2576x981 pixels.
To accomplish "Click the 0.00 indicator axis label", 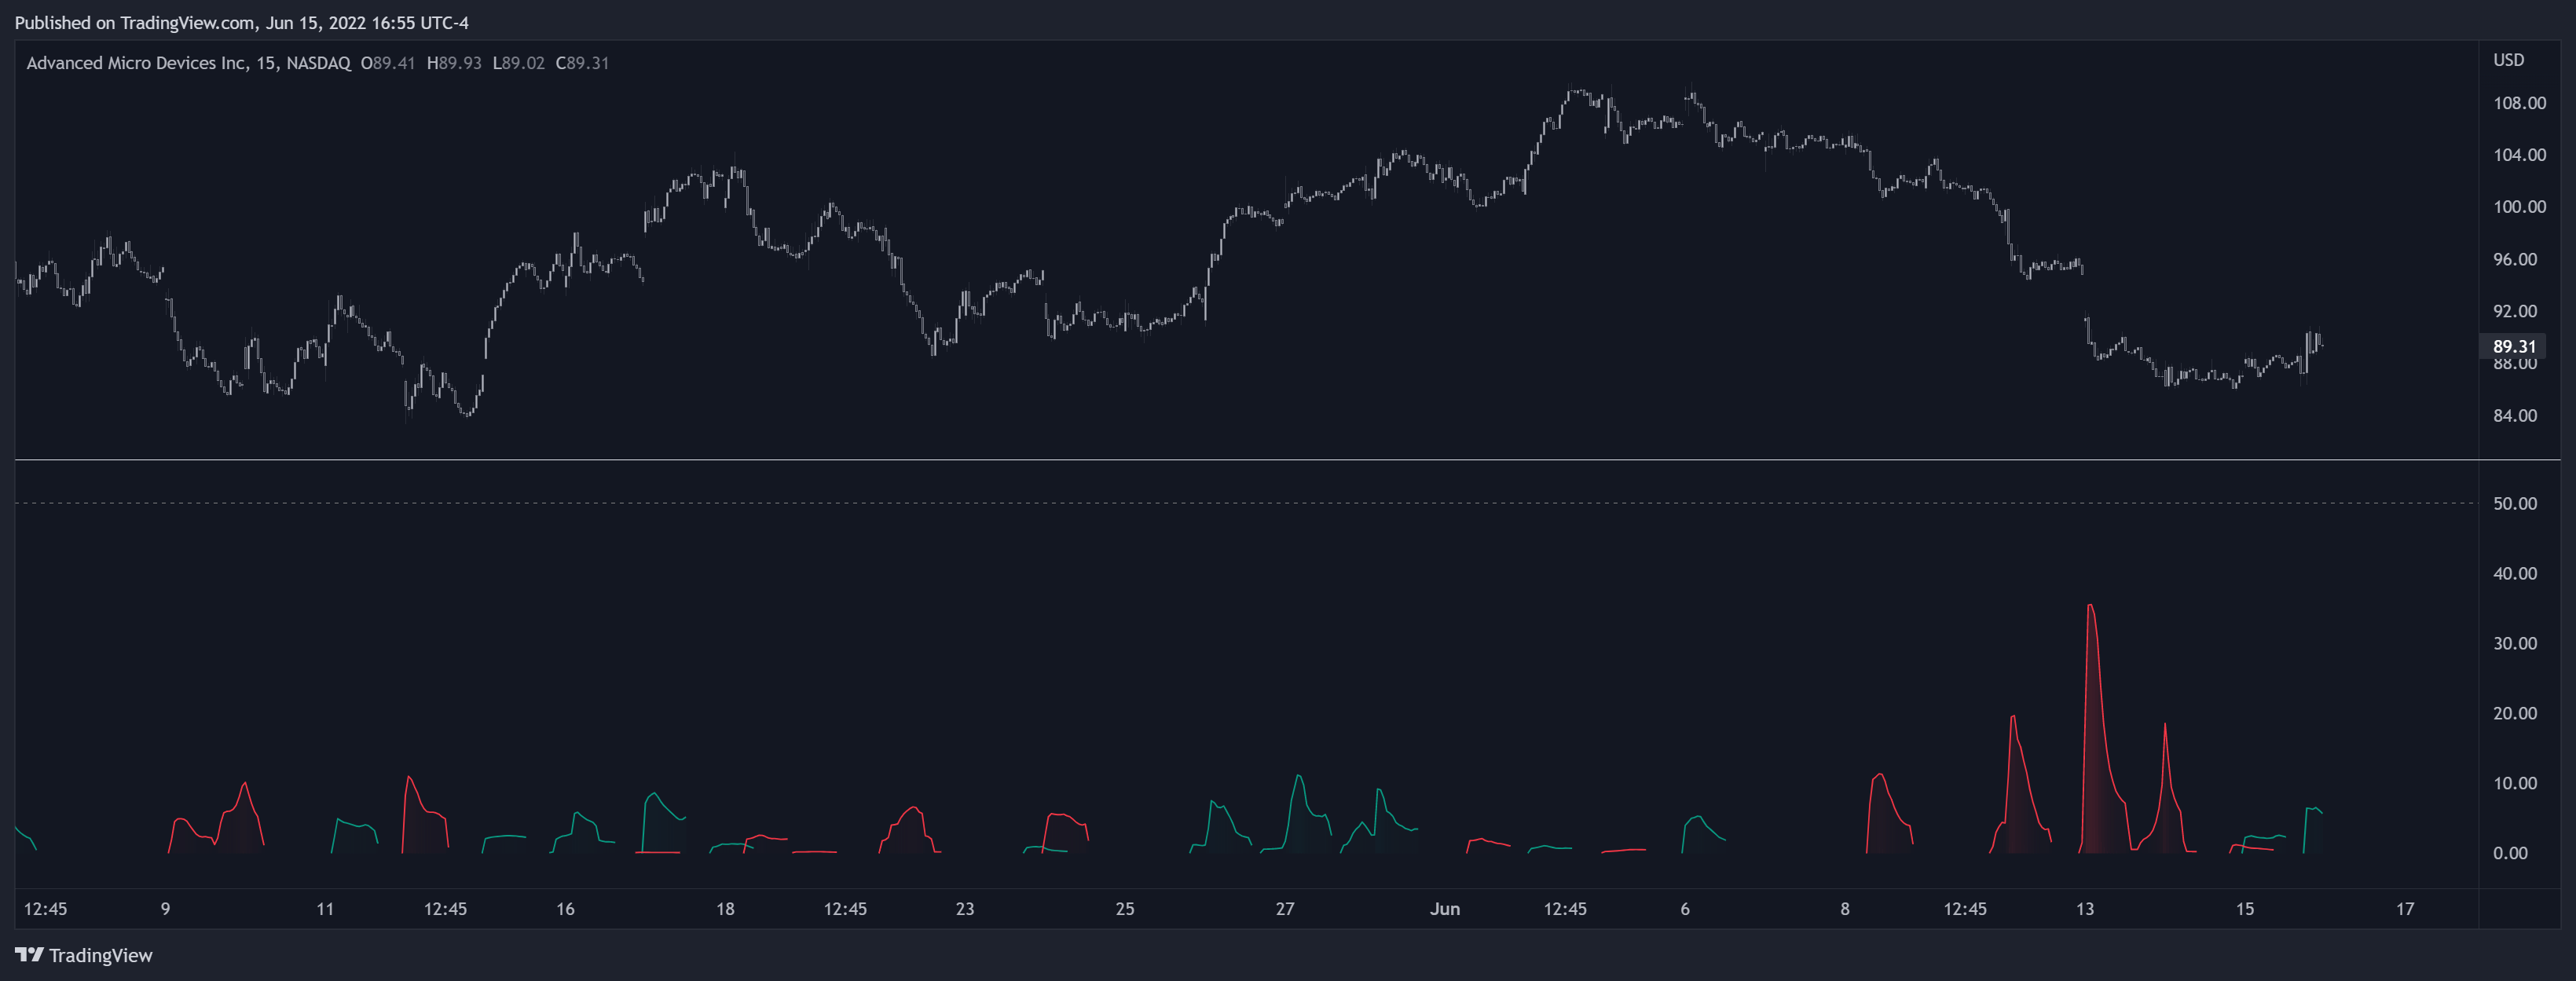I will (2510, 853).
